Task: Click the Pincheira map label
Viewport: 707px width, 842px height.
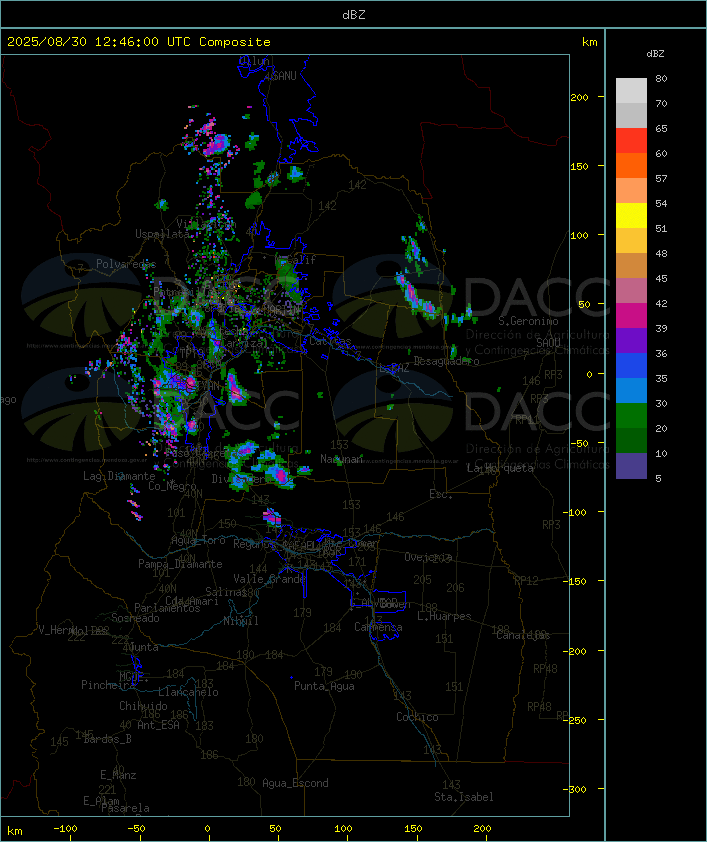Action: point(108,685)
